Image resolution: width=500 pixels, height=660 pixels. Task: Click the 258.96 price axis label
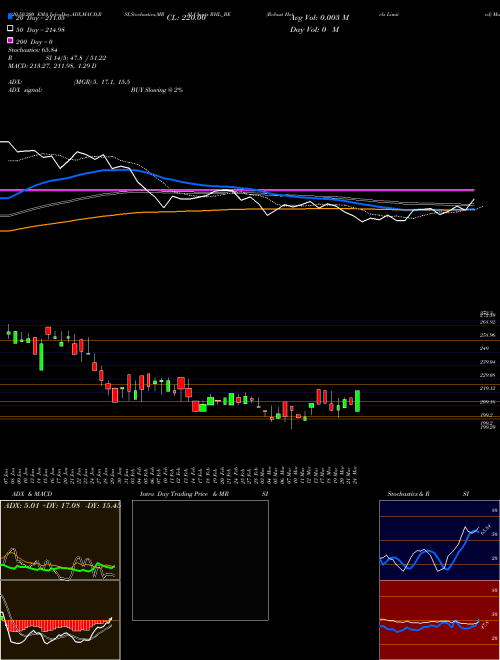tap(487, 335)
